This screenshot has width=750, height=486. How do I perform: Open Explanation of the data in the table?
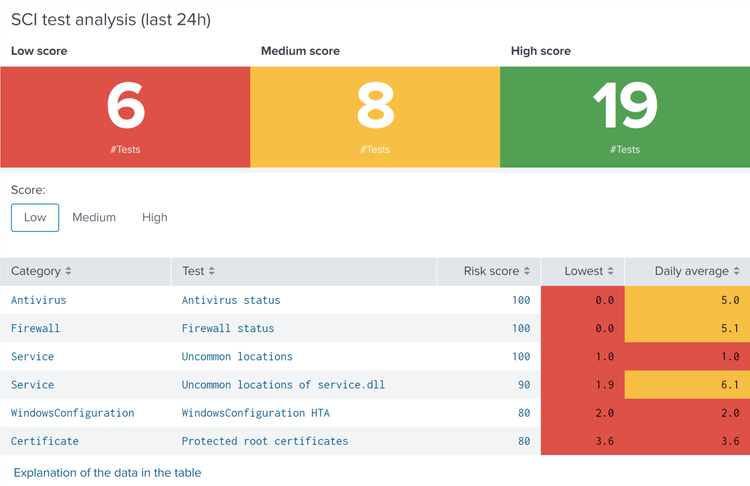tap(108, 473)
